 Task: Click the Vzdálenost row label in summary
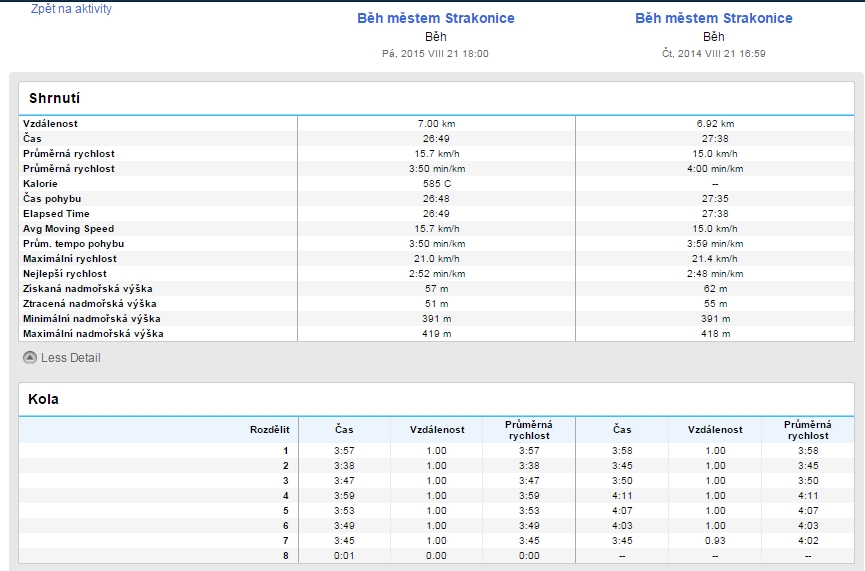pyautogui.click(x=50, y=124)
